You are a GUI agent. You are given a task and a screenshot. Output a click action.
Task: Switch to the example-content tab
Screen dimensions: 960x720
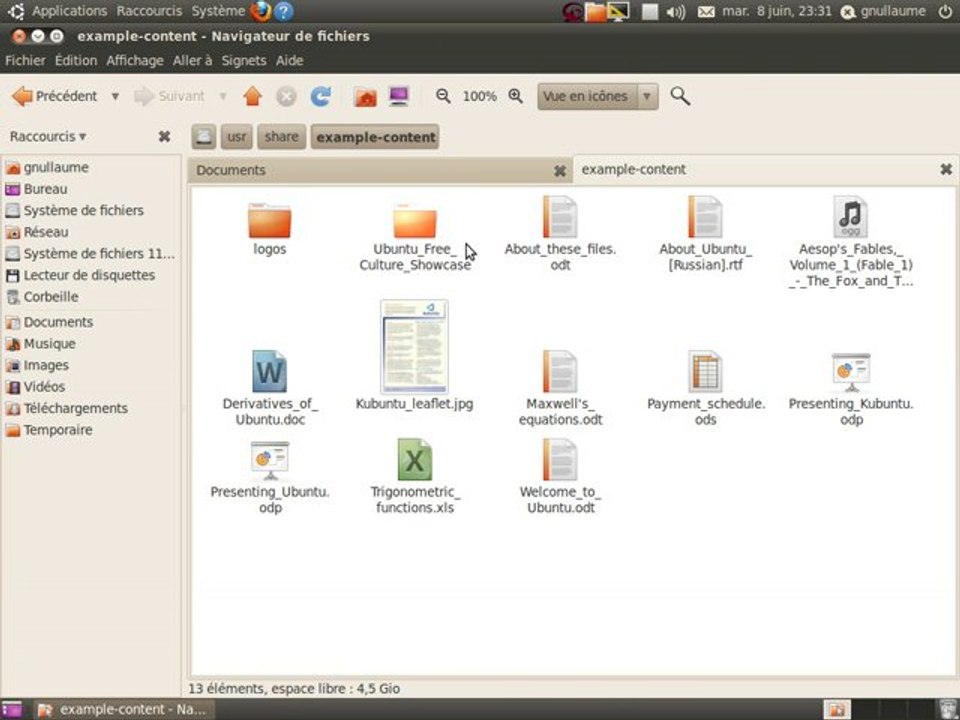tap(765, 170)
